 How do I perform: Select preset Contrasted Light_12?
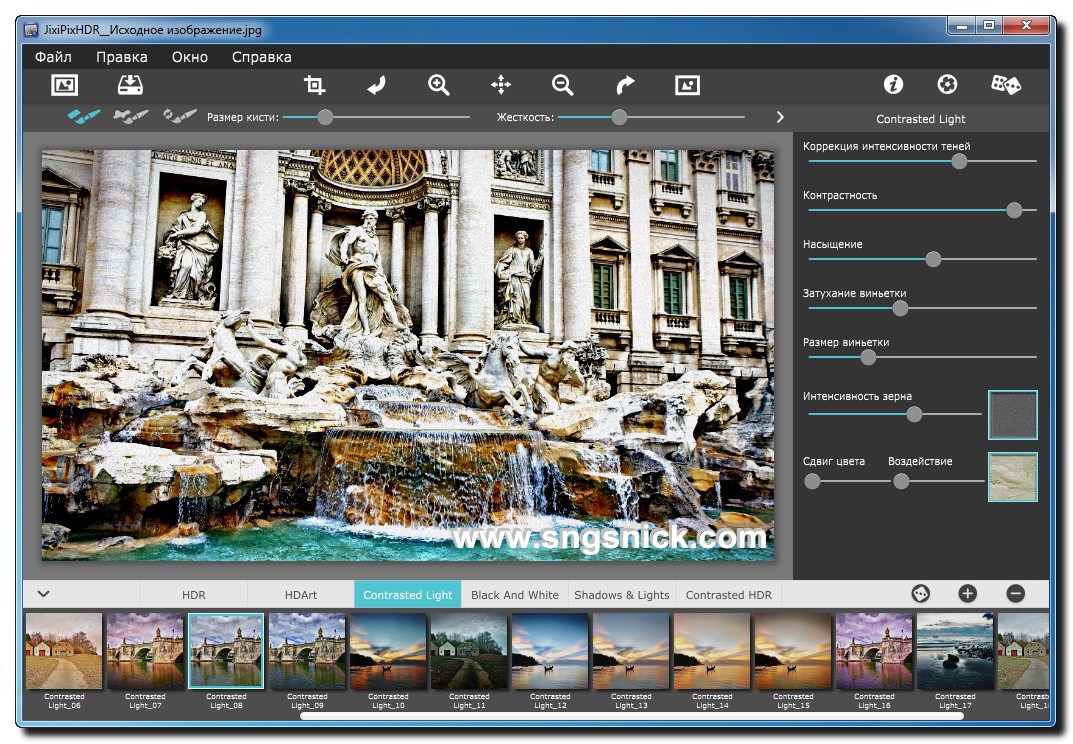(x=550, y=652)
